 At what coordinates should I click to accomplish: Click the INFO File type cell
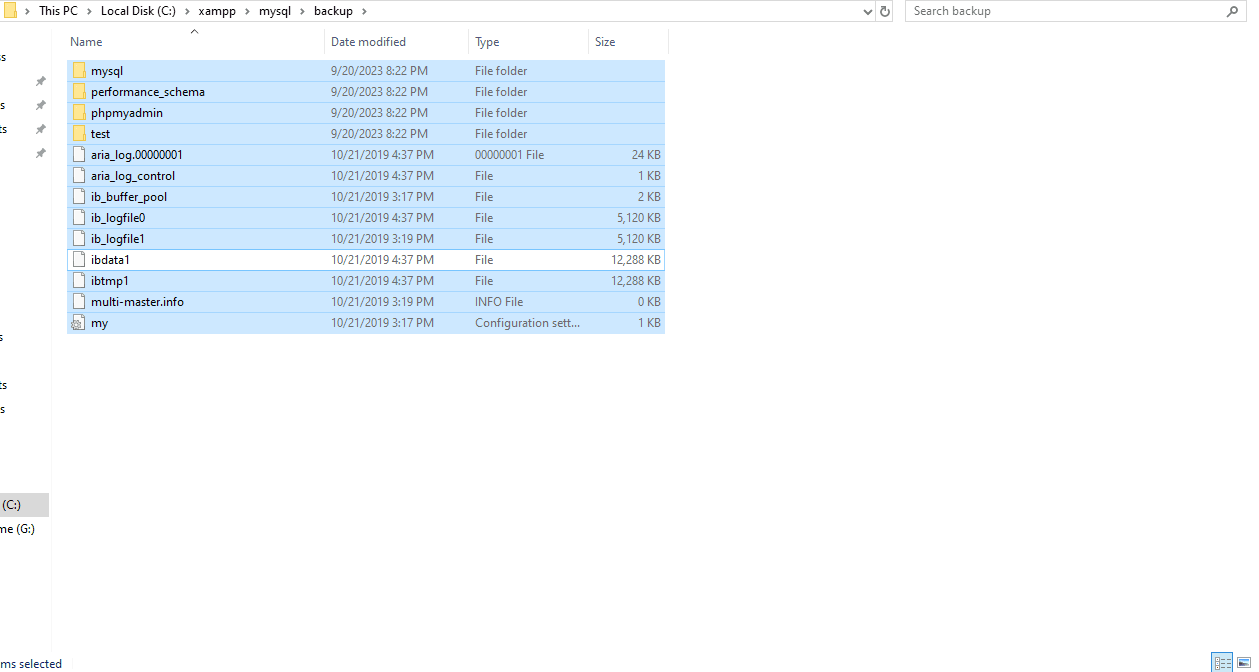(x=499, y=302)
